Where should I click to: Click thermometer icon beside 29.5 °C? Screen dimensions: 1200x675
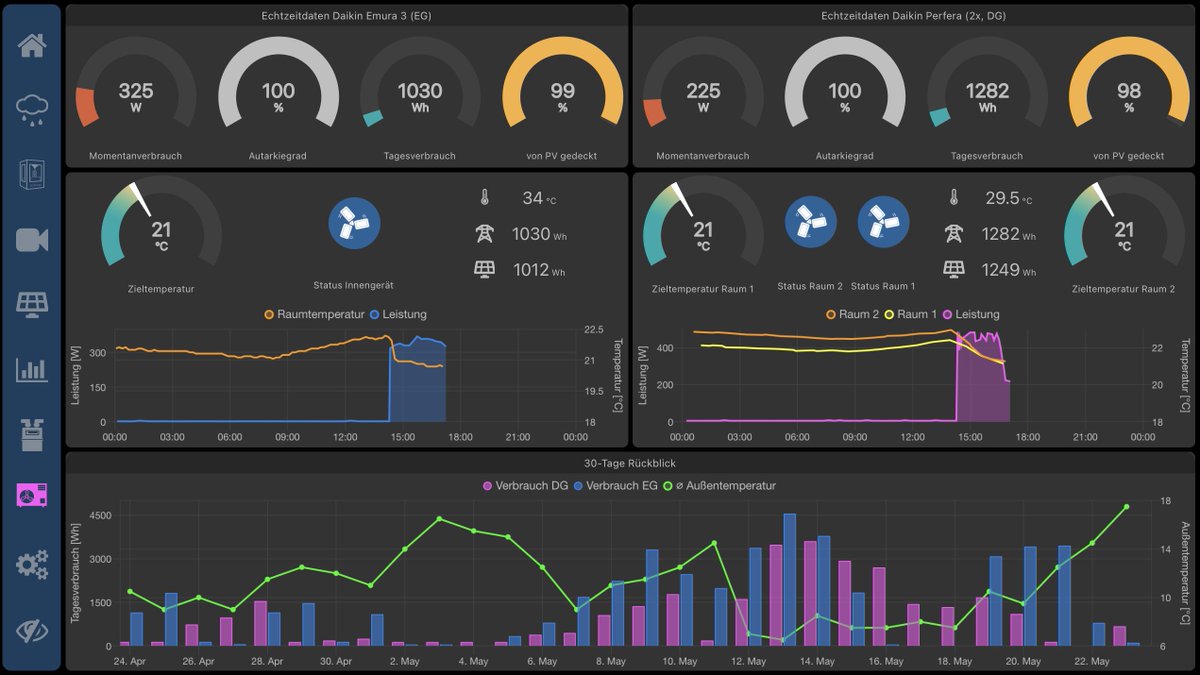pos(954,198)
